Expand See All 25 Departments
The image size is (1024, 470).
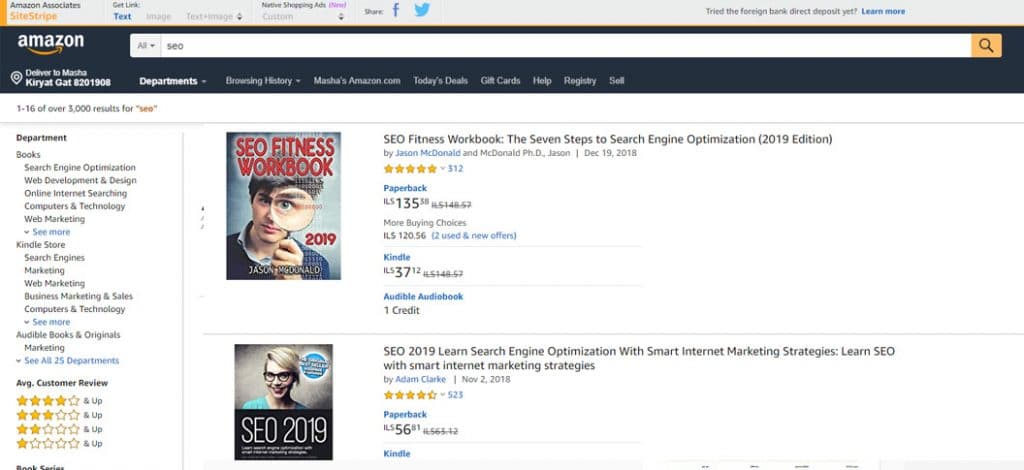click(68, 361)
